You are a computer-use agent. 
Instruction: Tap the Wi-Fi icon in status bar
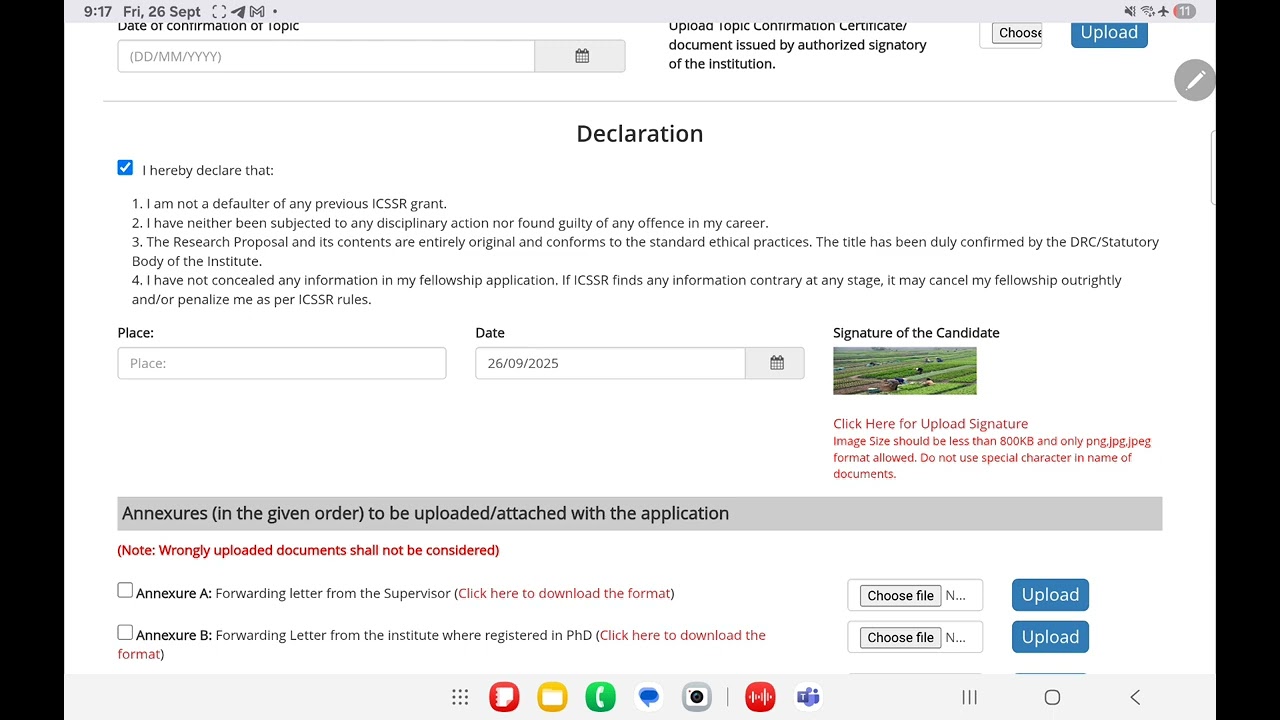pyautogui.click(x=1147, y=11)
